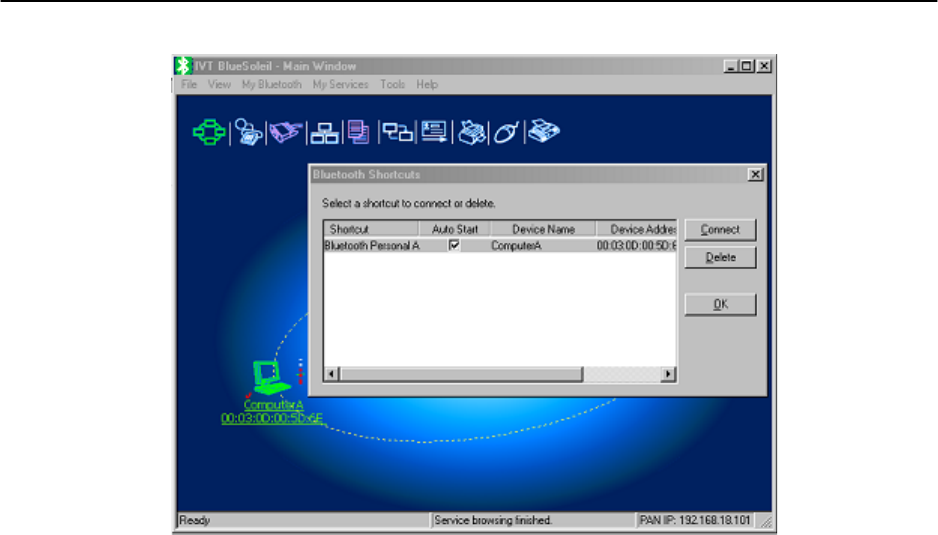Click the Delete button
Viewport: 938px width, 535px height.
pos(720,257)
